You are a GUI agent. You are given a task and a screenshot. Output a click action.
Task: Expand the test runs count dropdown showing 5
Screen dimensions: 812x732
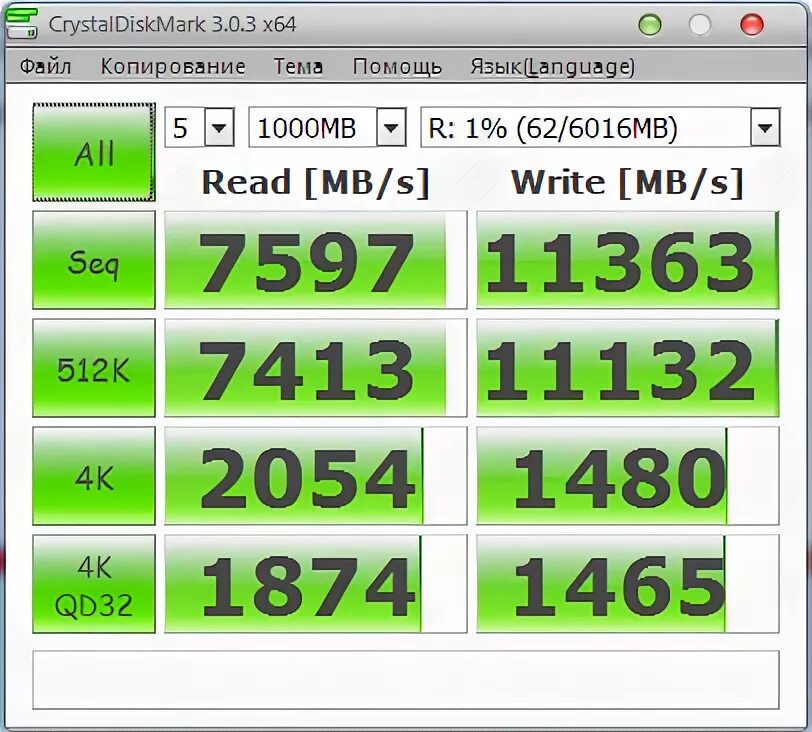point(219,127)
